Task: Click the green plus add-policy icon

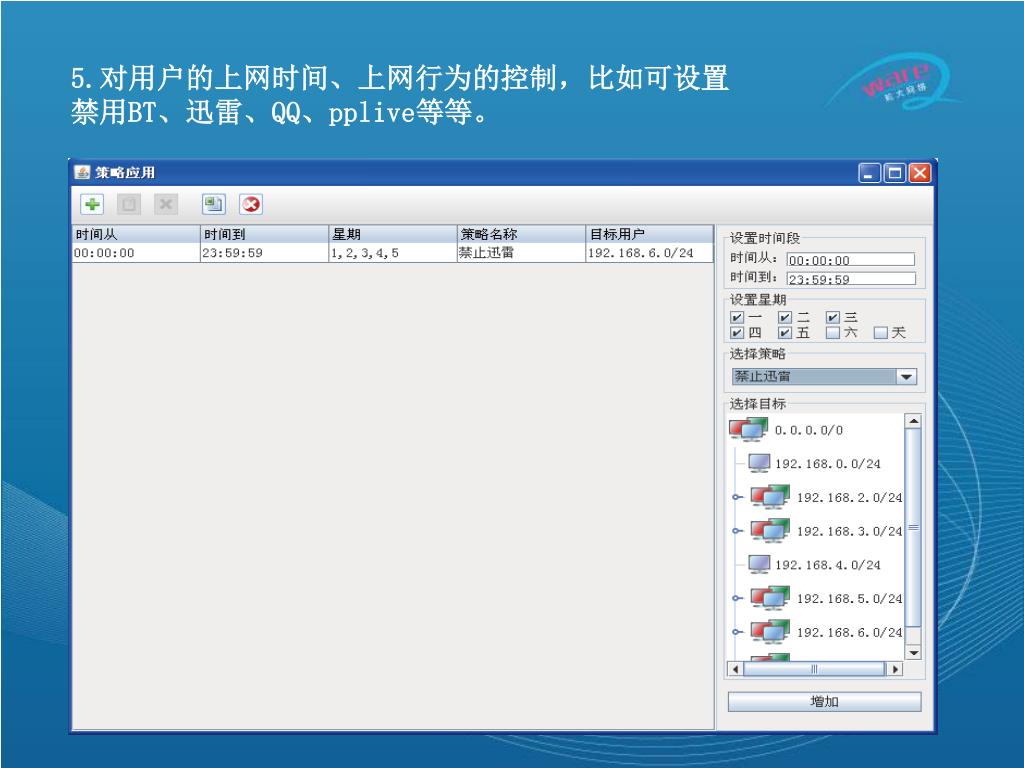Action: [x=92, y=204]
